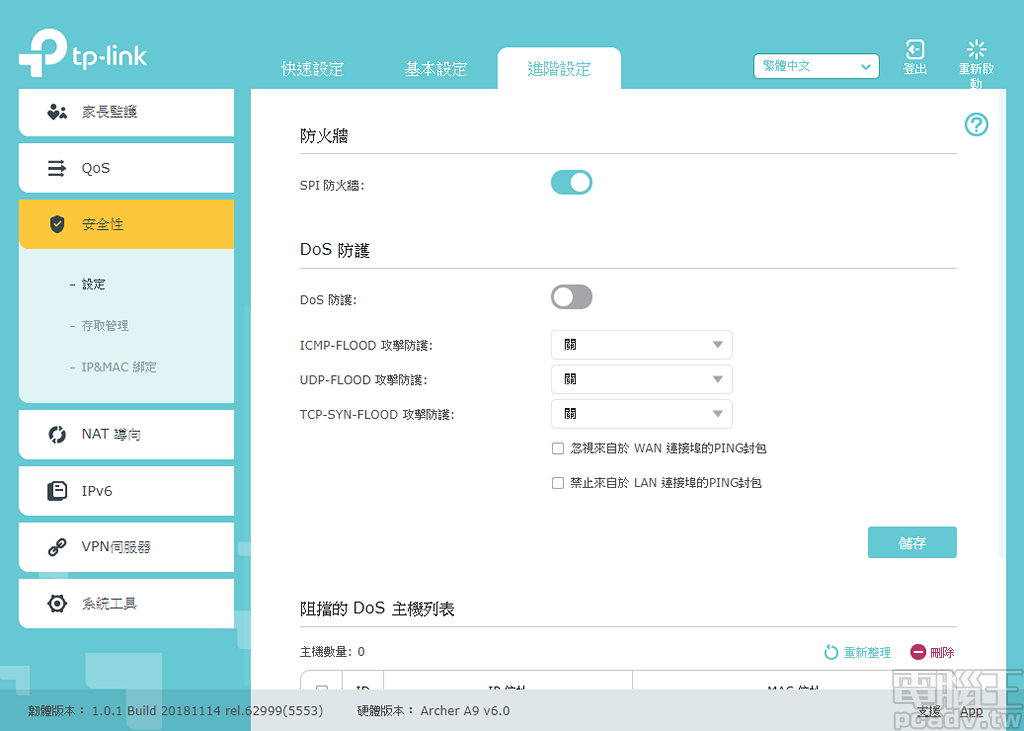The width and height of the screenshot is (1024, 731).
Task: Check 禁止來自於 LAN 連接埠的PING封包
Action: point(557,482)
